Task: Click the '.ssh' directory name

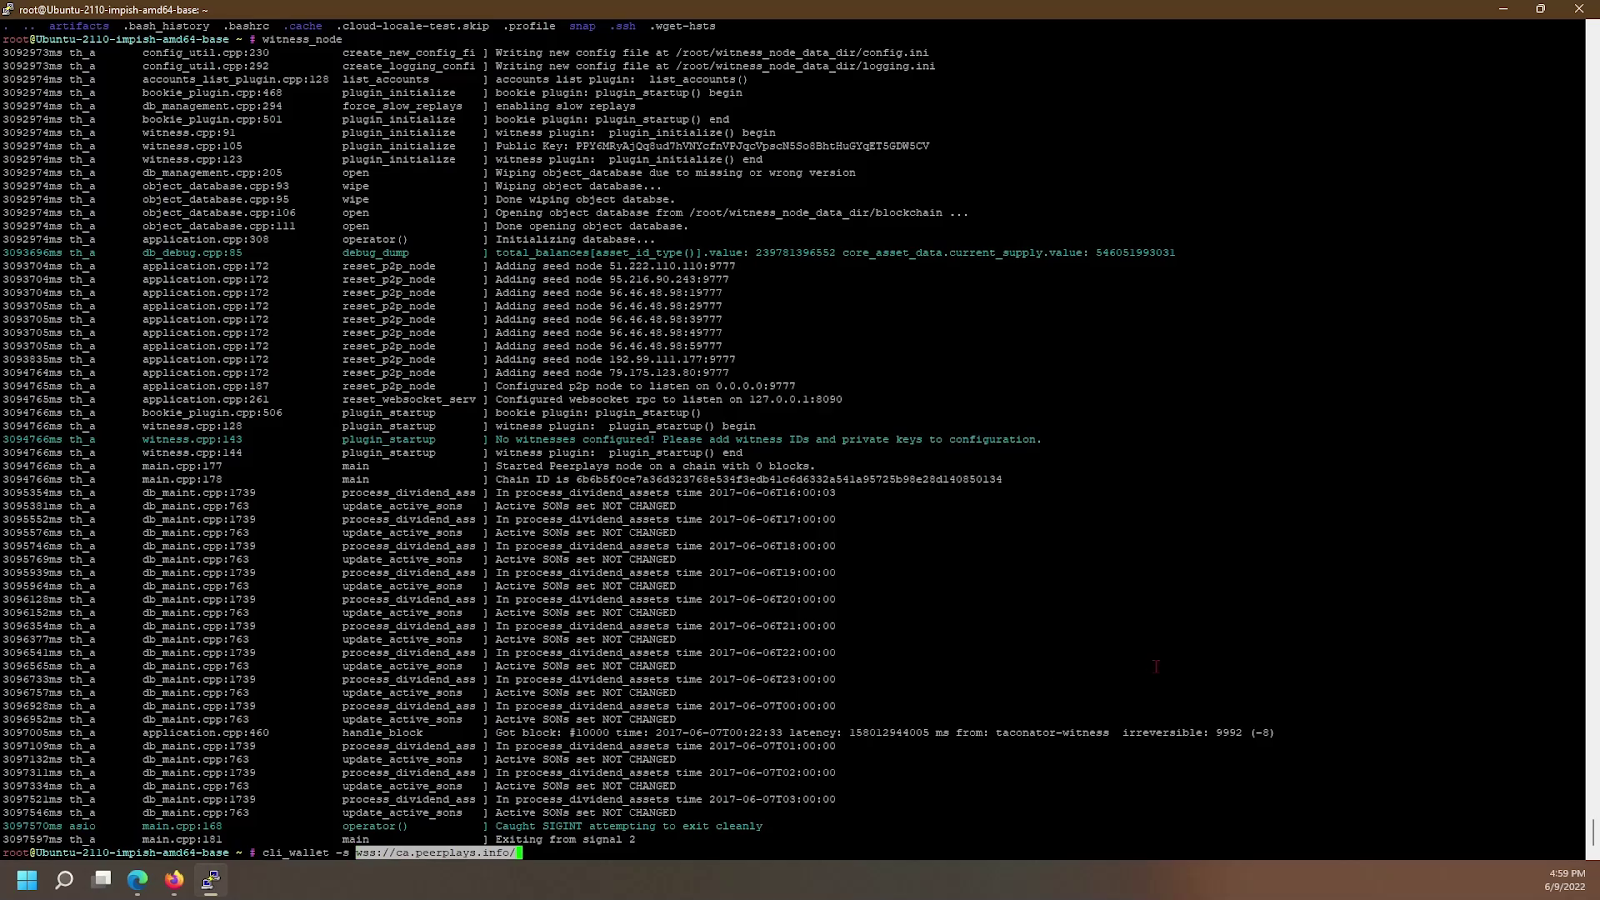Action: click(622, 26)
